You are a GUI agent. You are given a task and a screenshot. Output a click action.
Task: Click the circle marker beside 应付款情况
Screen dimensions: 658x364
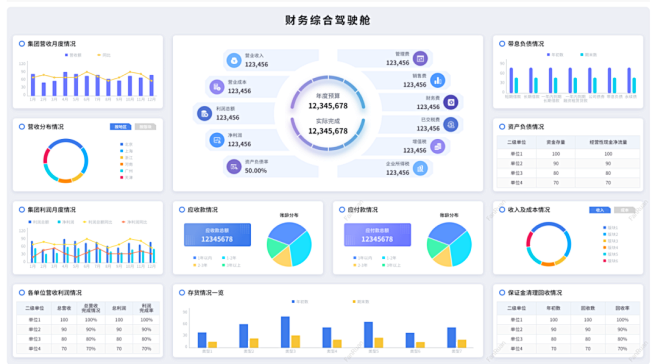pos(342,209)
